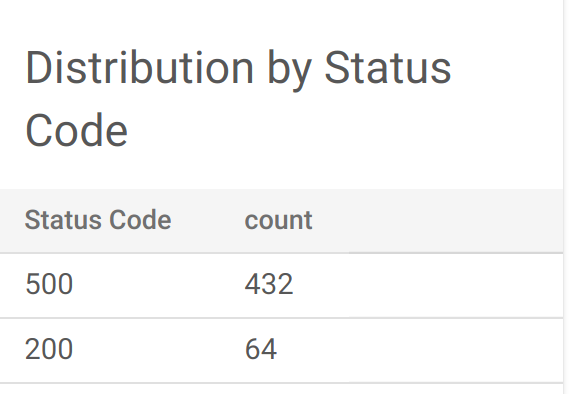Click the word "Code" in the heading
Screen dimensions: 580x394
tap(77, 131)
